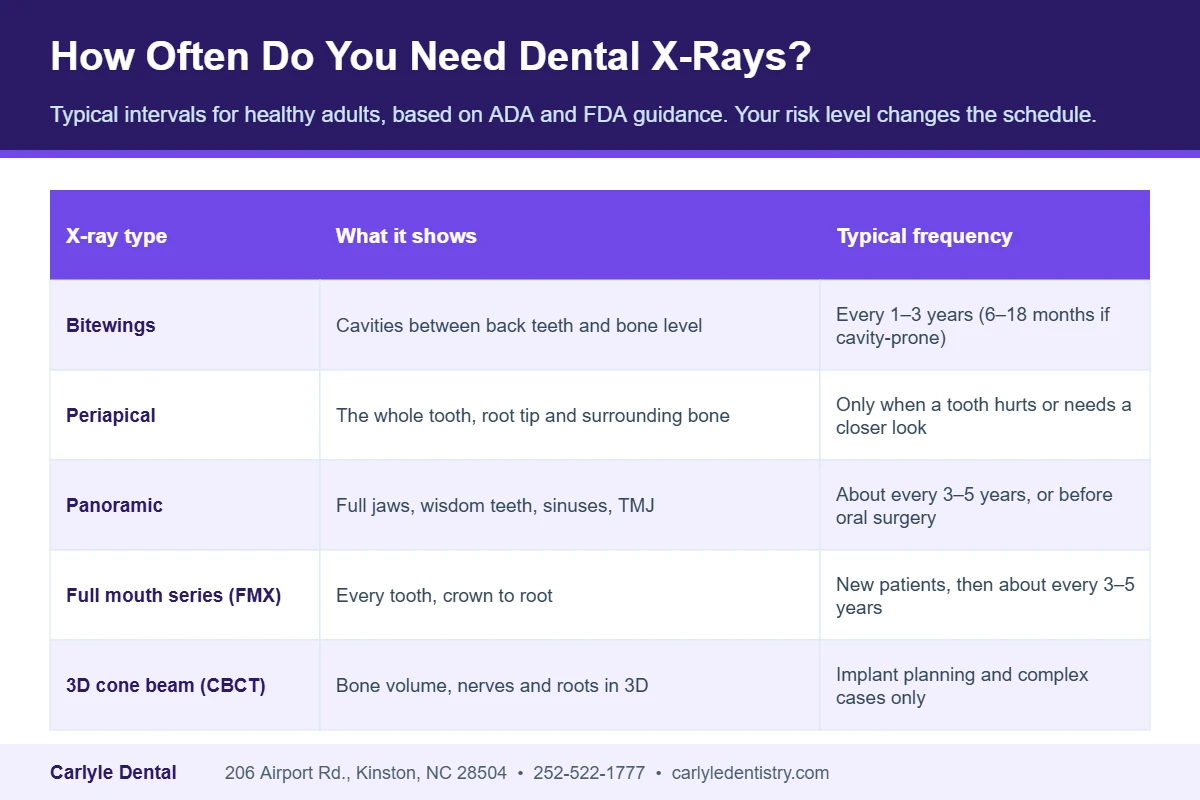Click the 'Panoramic' row label

click(114, 505)
